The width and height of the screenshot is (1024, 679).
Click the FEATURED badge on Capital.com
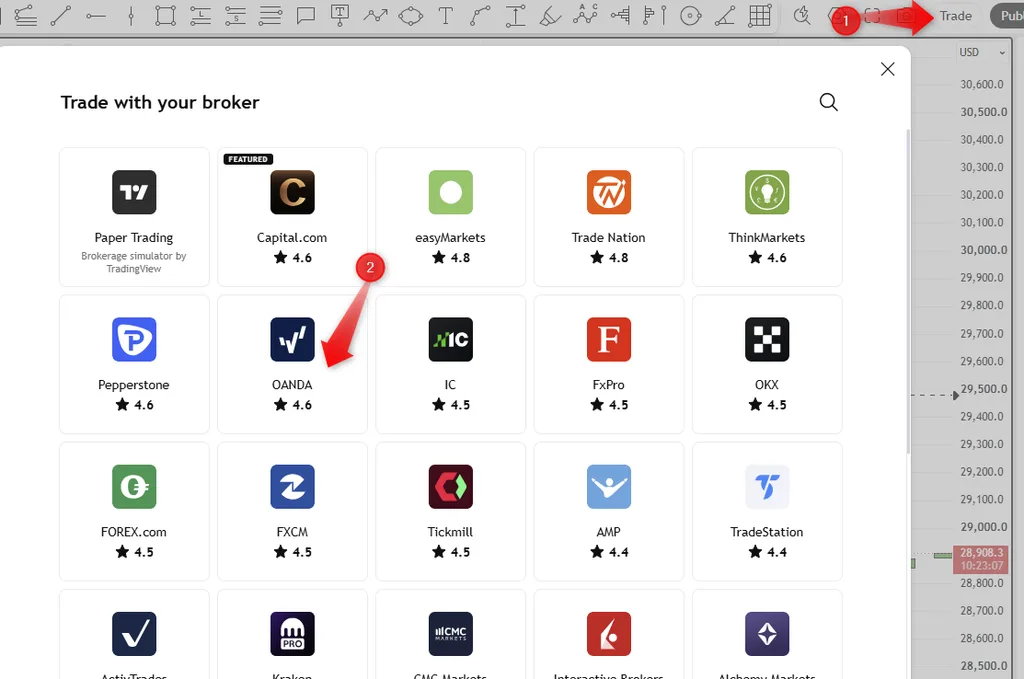coord(248,159)
